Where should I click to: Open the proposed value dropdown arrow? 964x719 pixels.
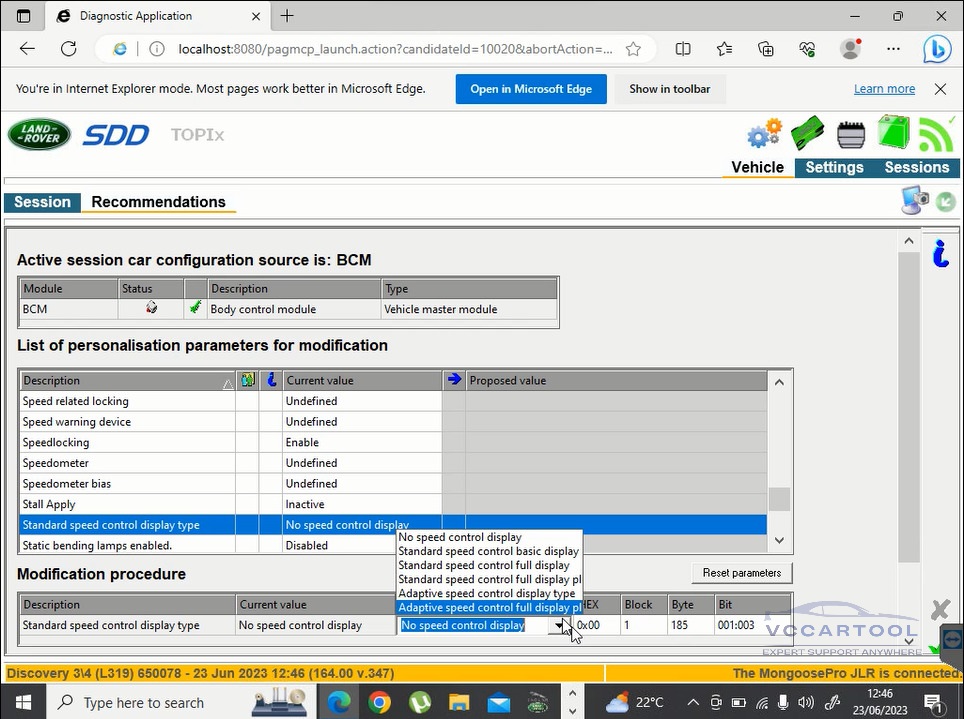[x=560, y=626]
